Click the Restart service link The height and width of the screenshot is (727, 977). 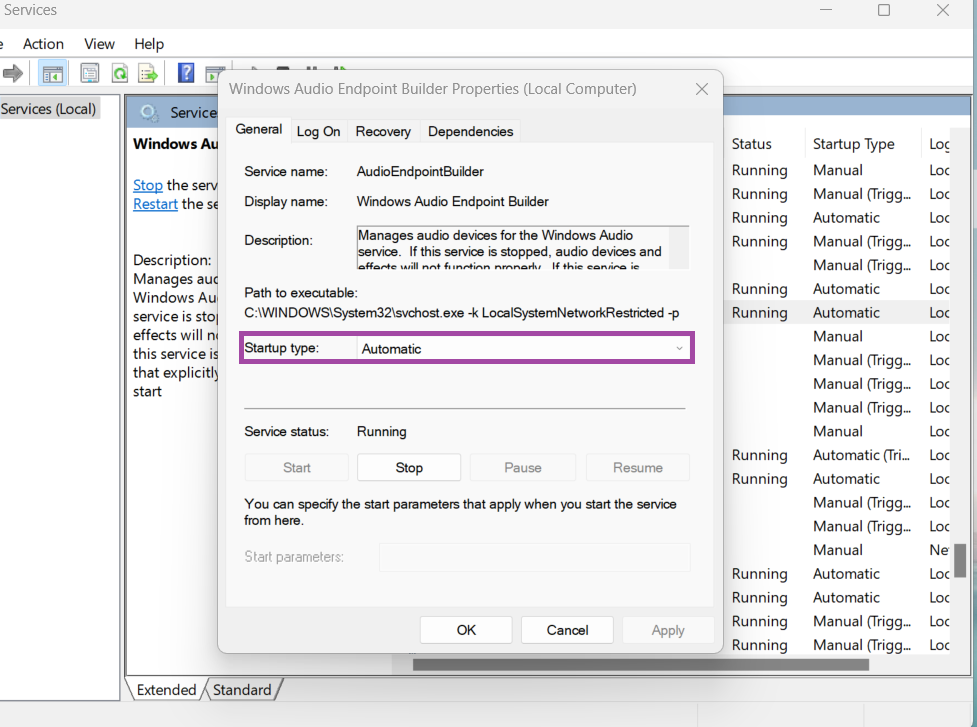pos(155,204)
